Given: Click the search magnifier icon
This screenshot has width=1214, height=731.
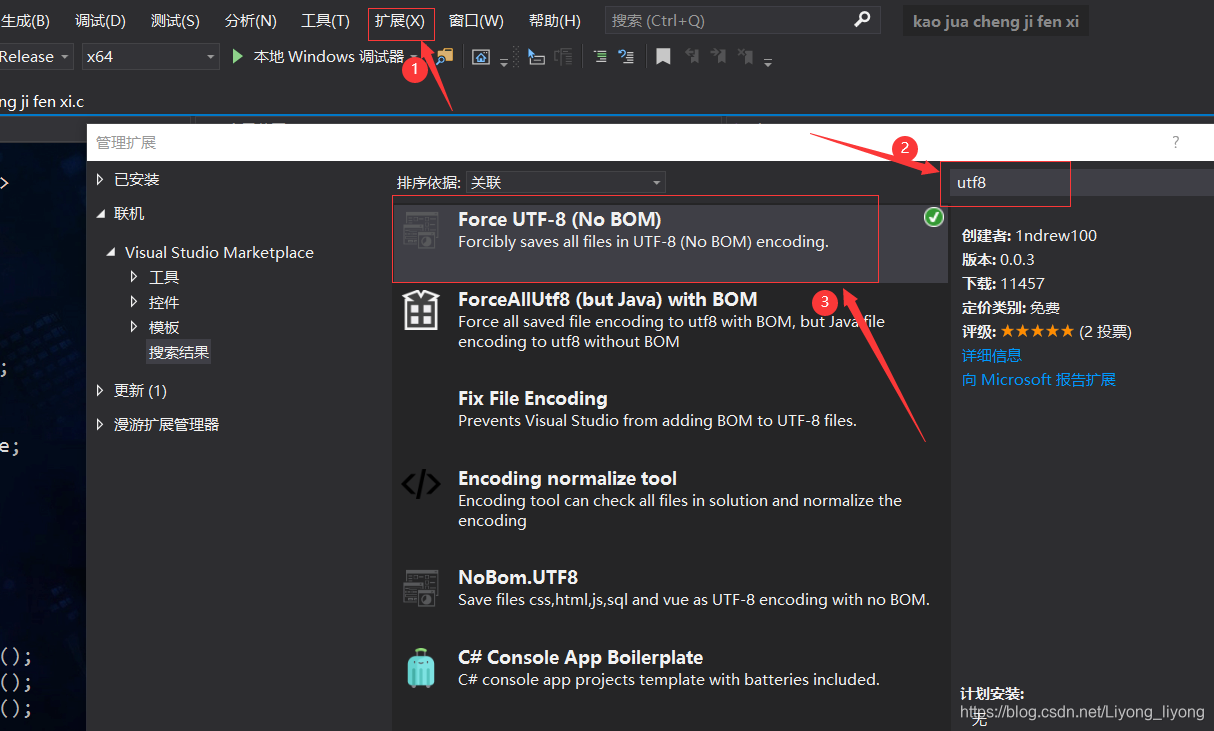Looking at the screenshot, I should point(862,19).
